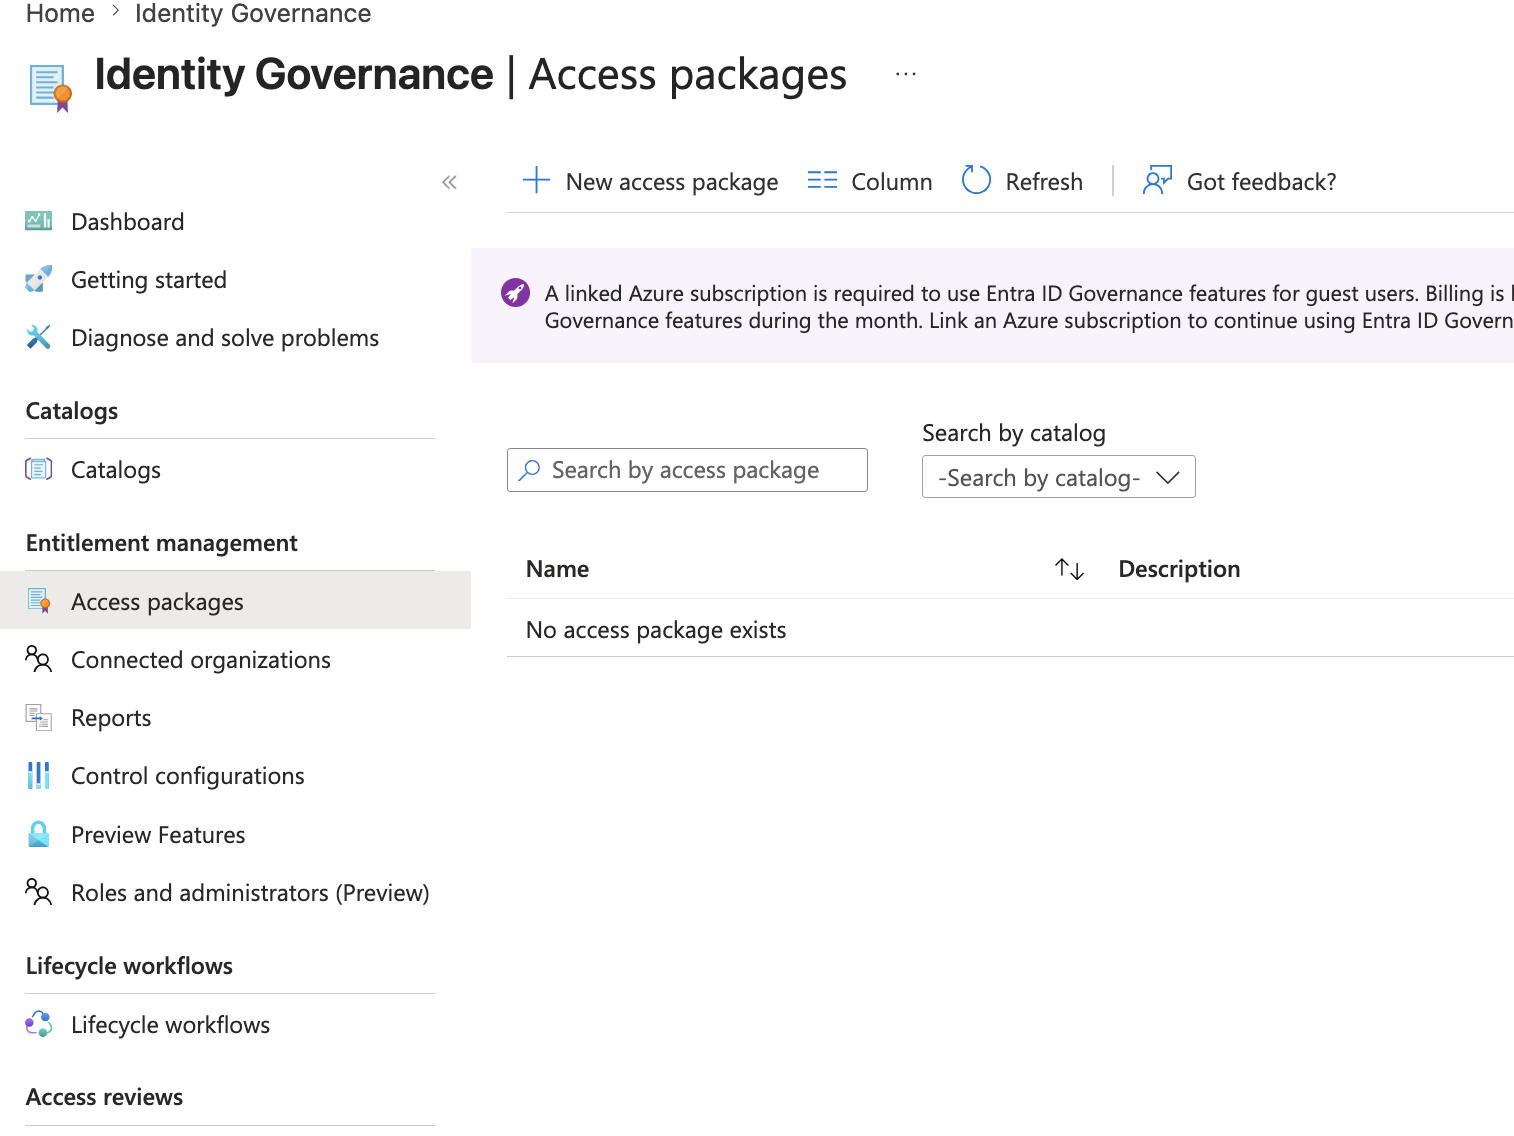Click the circular Refresh icon
The image size is (1514, 1136).
[976, 180]
